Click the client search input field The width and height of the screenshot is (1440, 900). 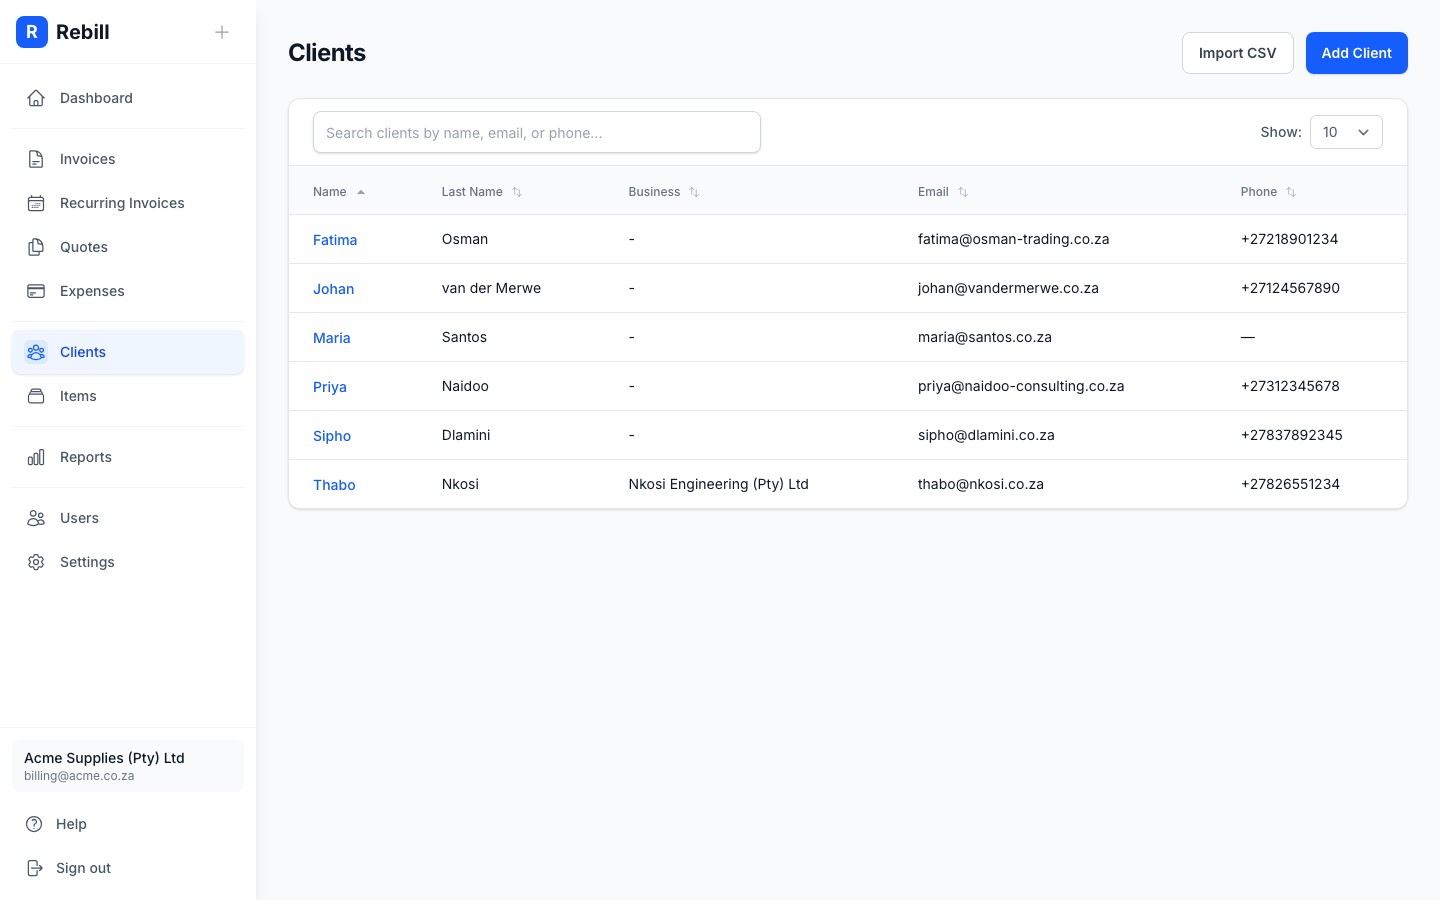(x=536, y=132)
